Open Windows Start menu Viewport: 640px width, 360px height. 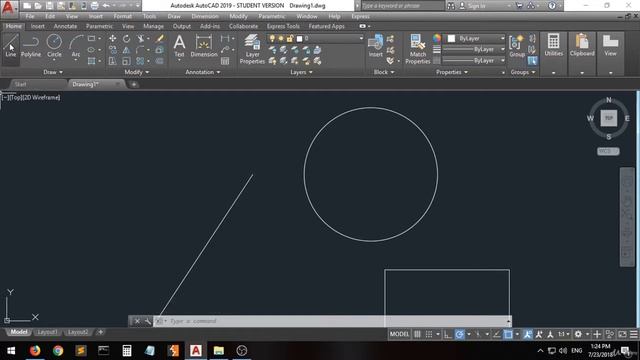[11, 351]
